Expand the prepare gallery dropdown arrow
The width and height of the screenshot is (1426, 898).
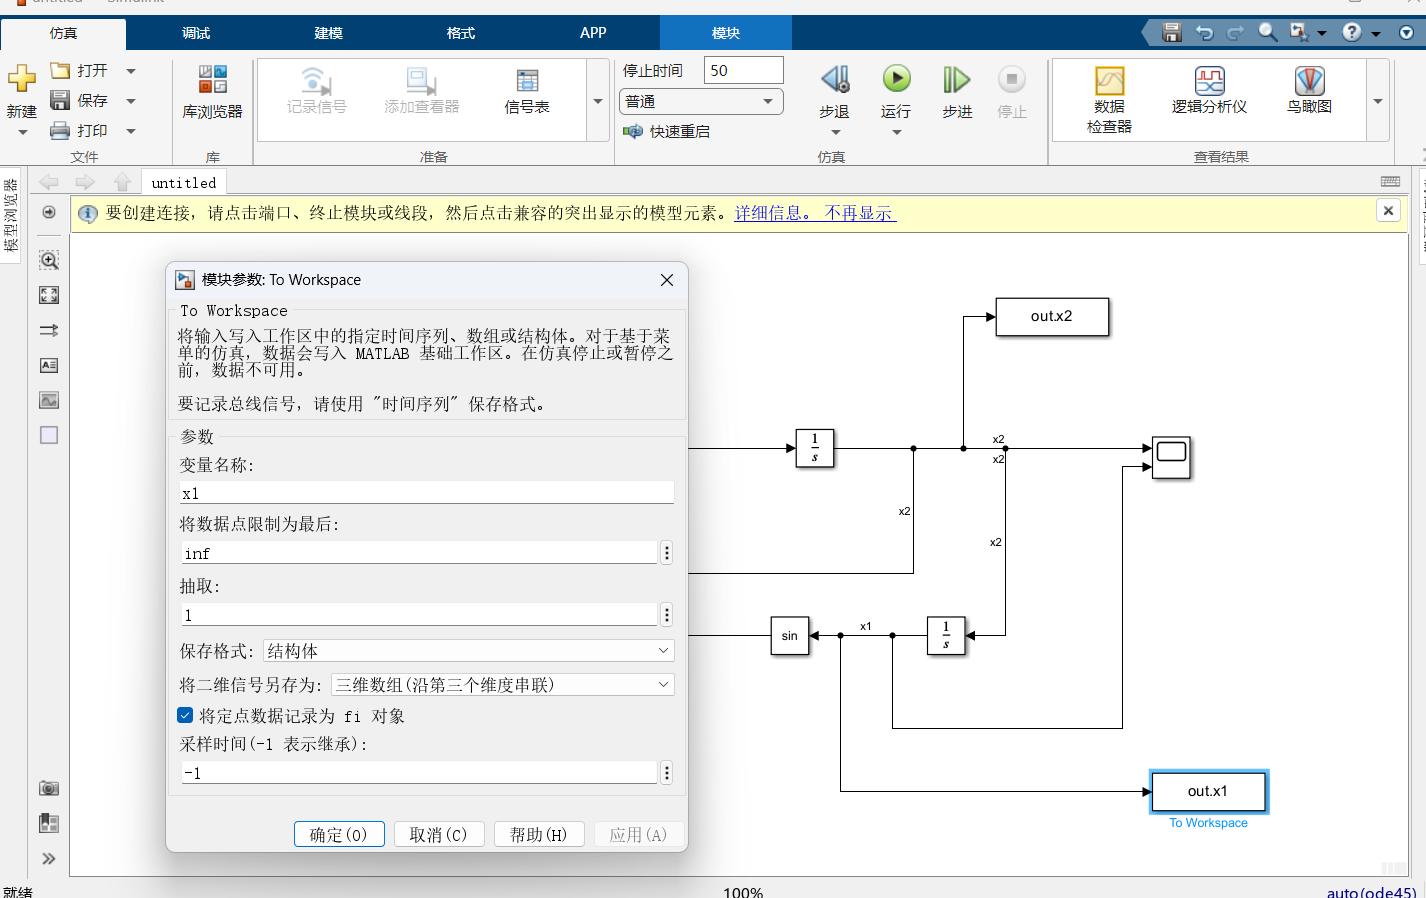[598, 101]
